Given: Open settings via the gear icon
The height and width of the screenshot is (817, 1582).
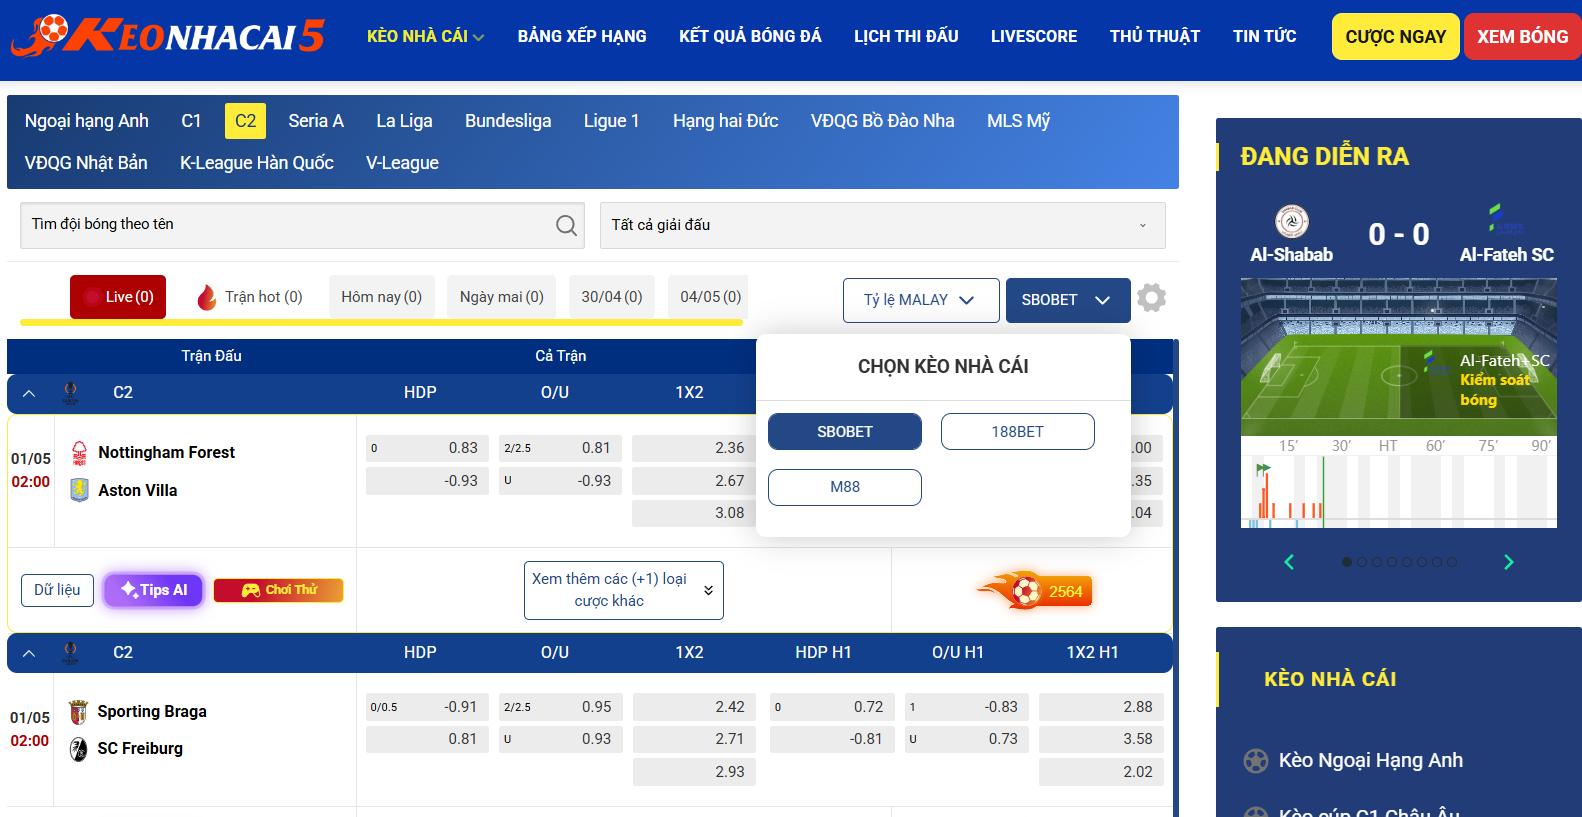Looking at the screenshot, I should (1151, 298).
